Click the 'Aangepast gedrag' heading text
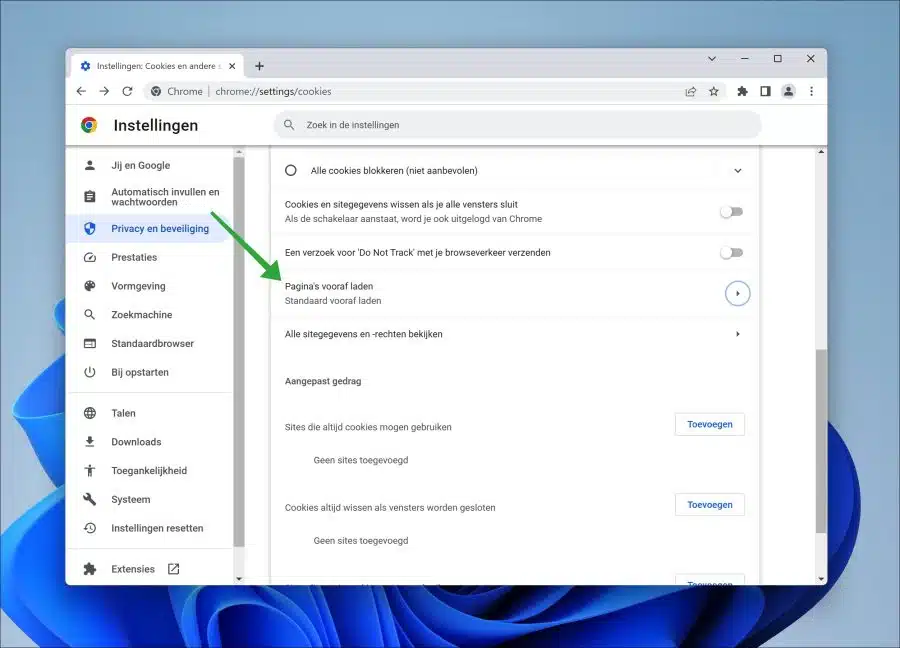 pos(323,381)
